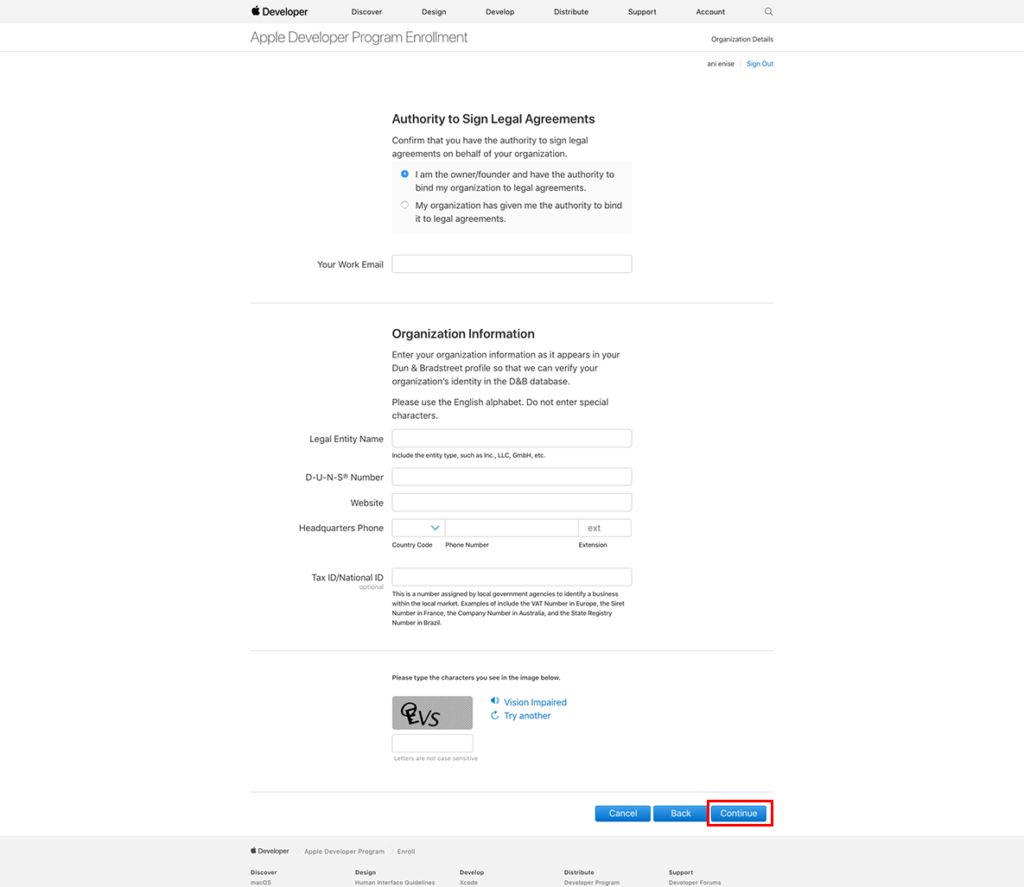Click the D-U-N-S Number input field
Viewport: 1024px width, 887px height.
click(x=511, y=476)
